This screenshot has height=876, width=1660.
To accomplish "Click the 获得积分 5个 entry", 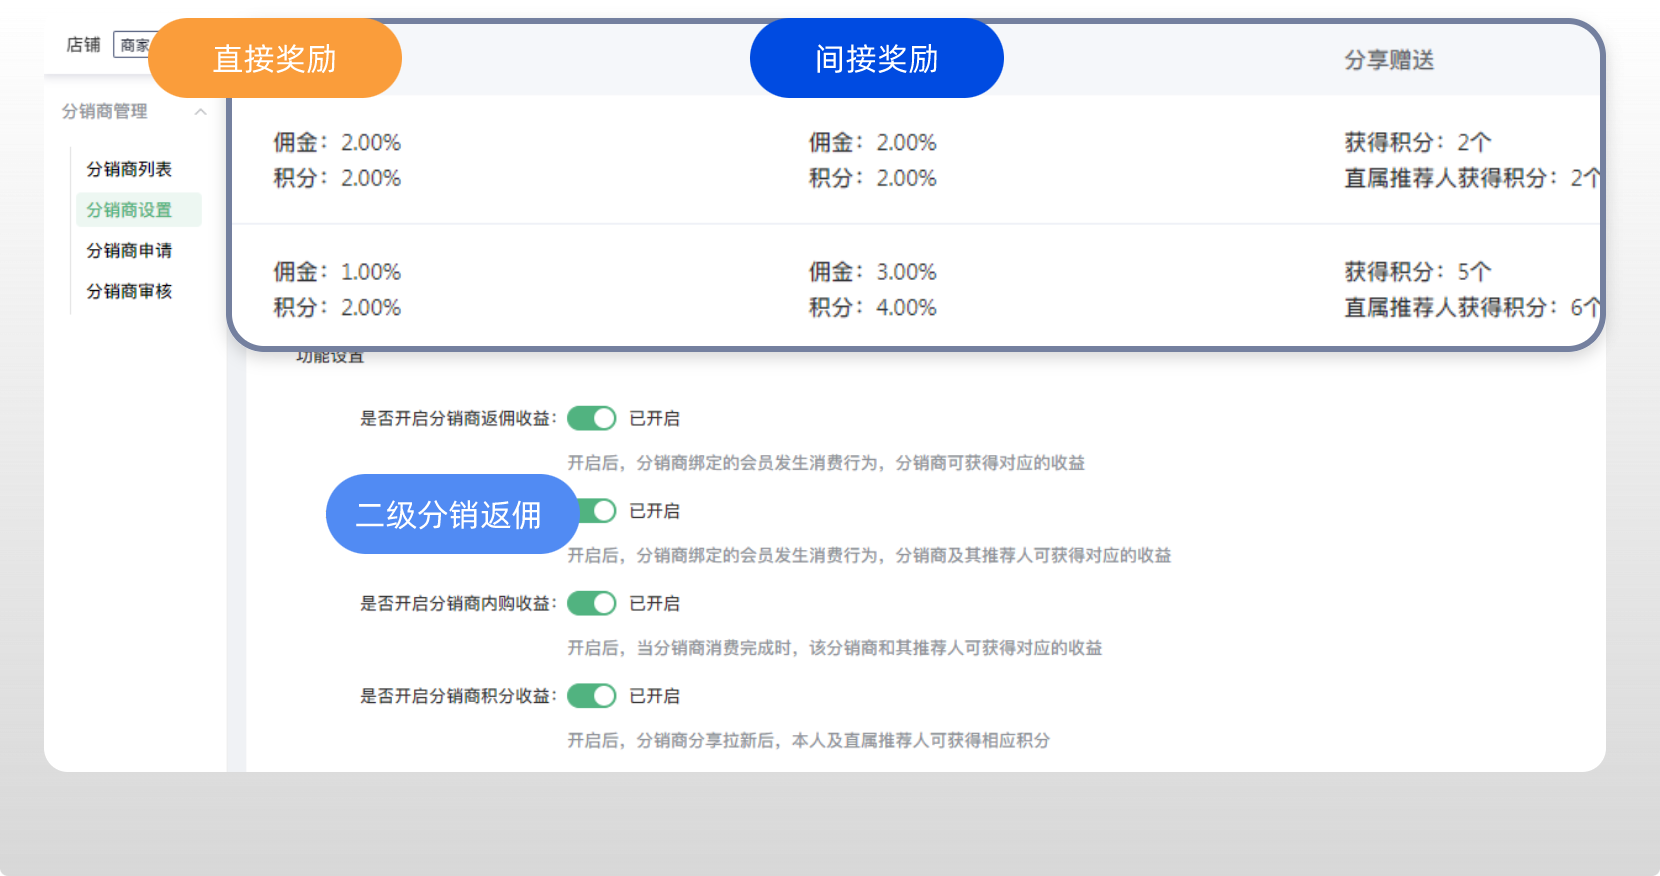I will pyautogui.click(x=1417, y=272).
